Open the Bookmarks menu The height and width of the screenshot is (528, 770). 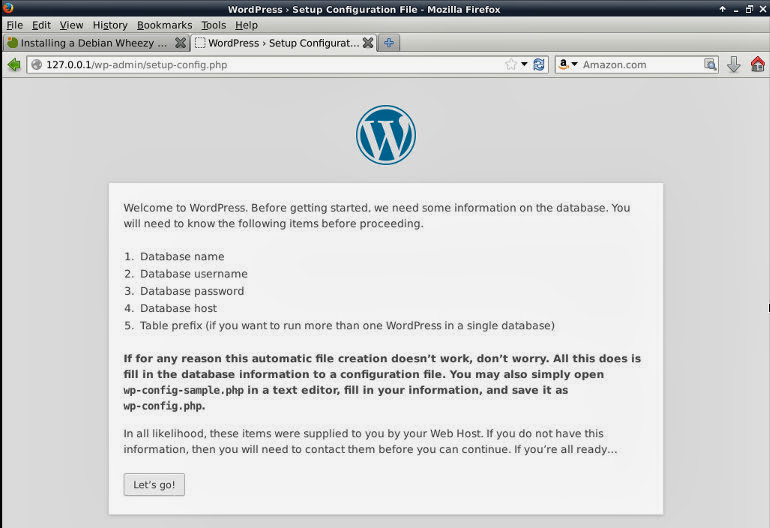[165, 25]
